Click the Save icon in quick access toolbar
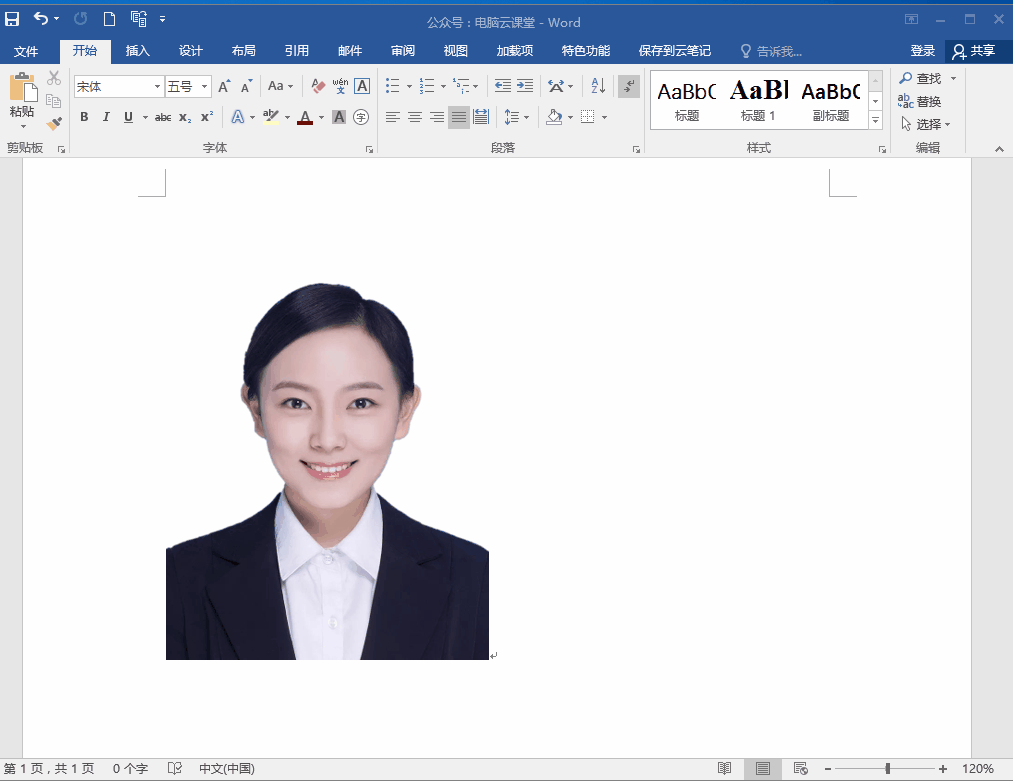The height and width of the screenshot is (781, 1013). [x=12, y=19]
